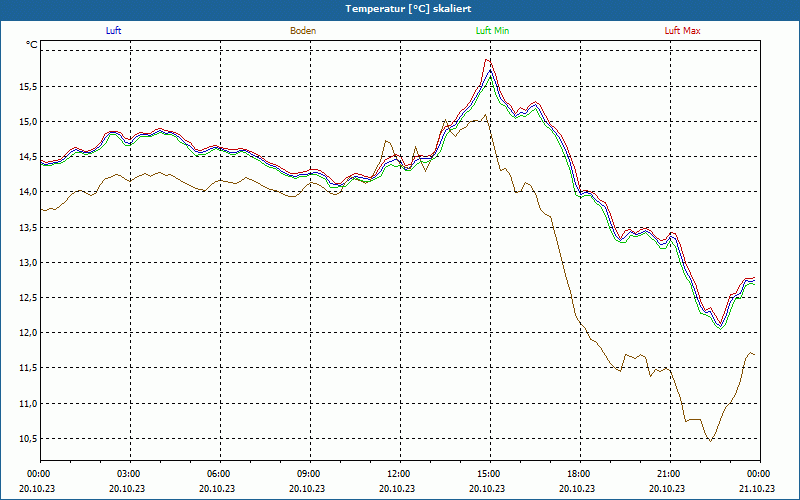
Task: Click the brown Boden legend label
Action: [303, 31]
